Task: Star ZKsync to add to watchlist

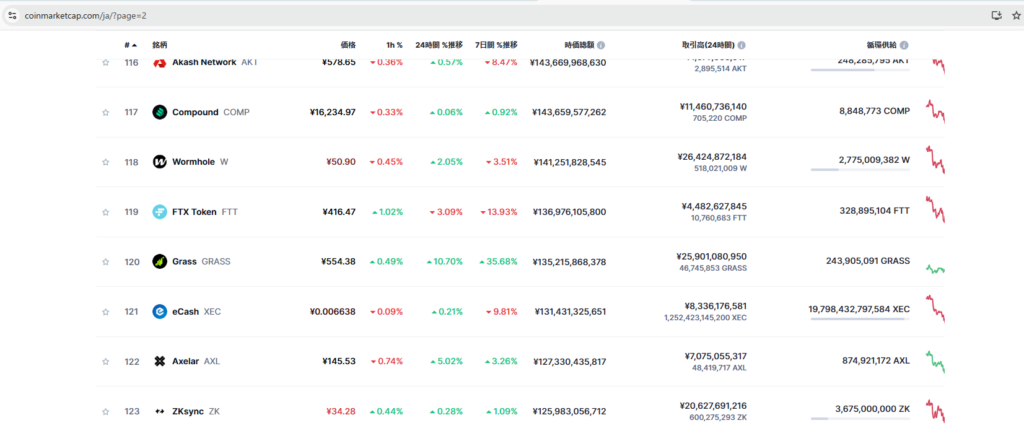Action: [105, 412]
